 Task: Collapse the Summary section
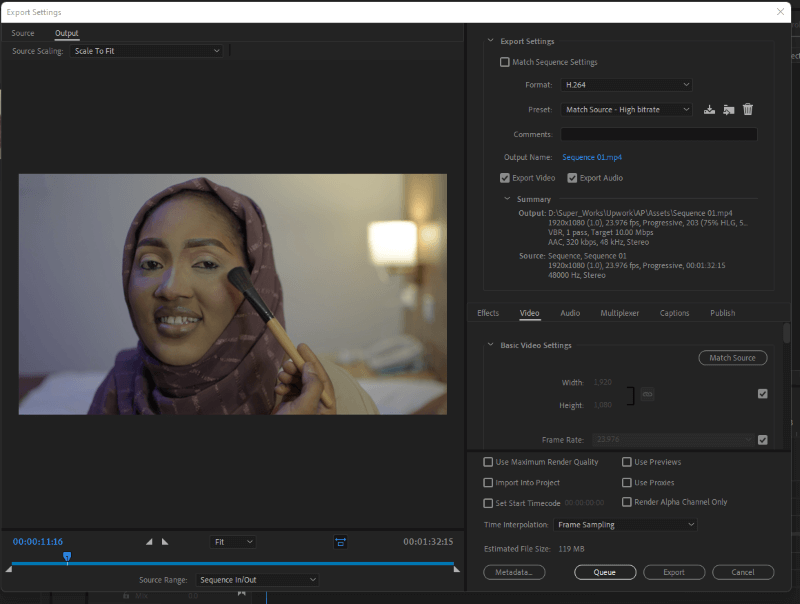[507, 199]
